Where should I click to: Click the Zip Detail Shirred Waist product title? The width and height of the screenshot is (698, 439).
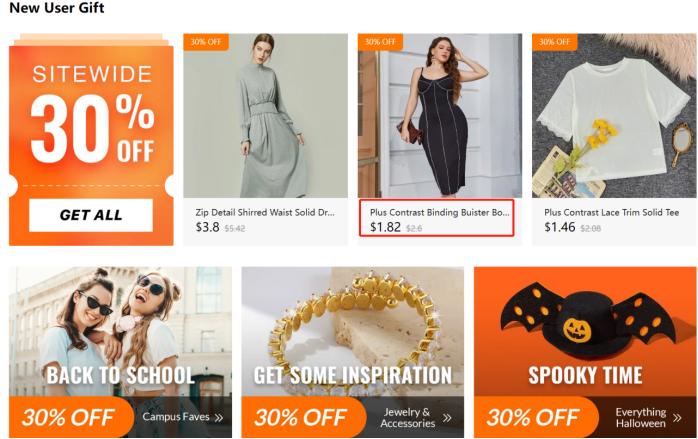click(x=264, y=212)
